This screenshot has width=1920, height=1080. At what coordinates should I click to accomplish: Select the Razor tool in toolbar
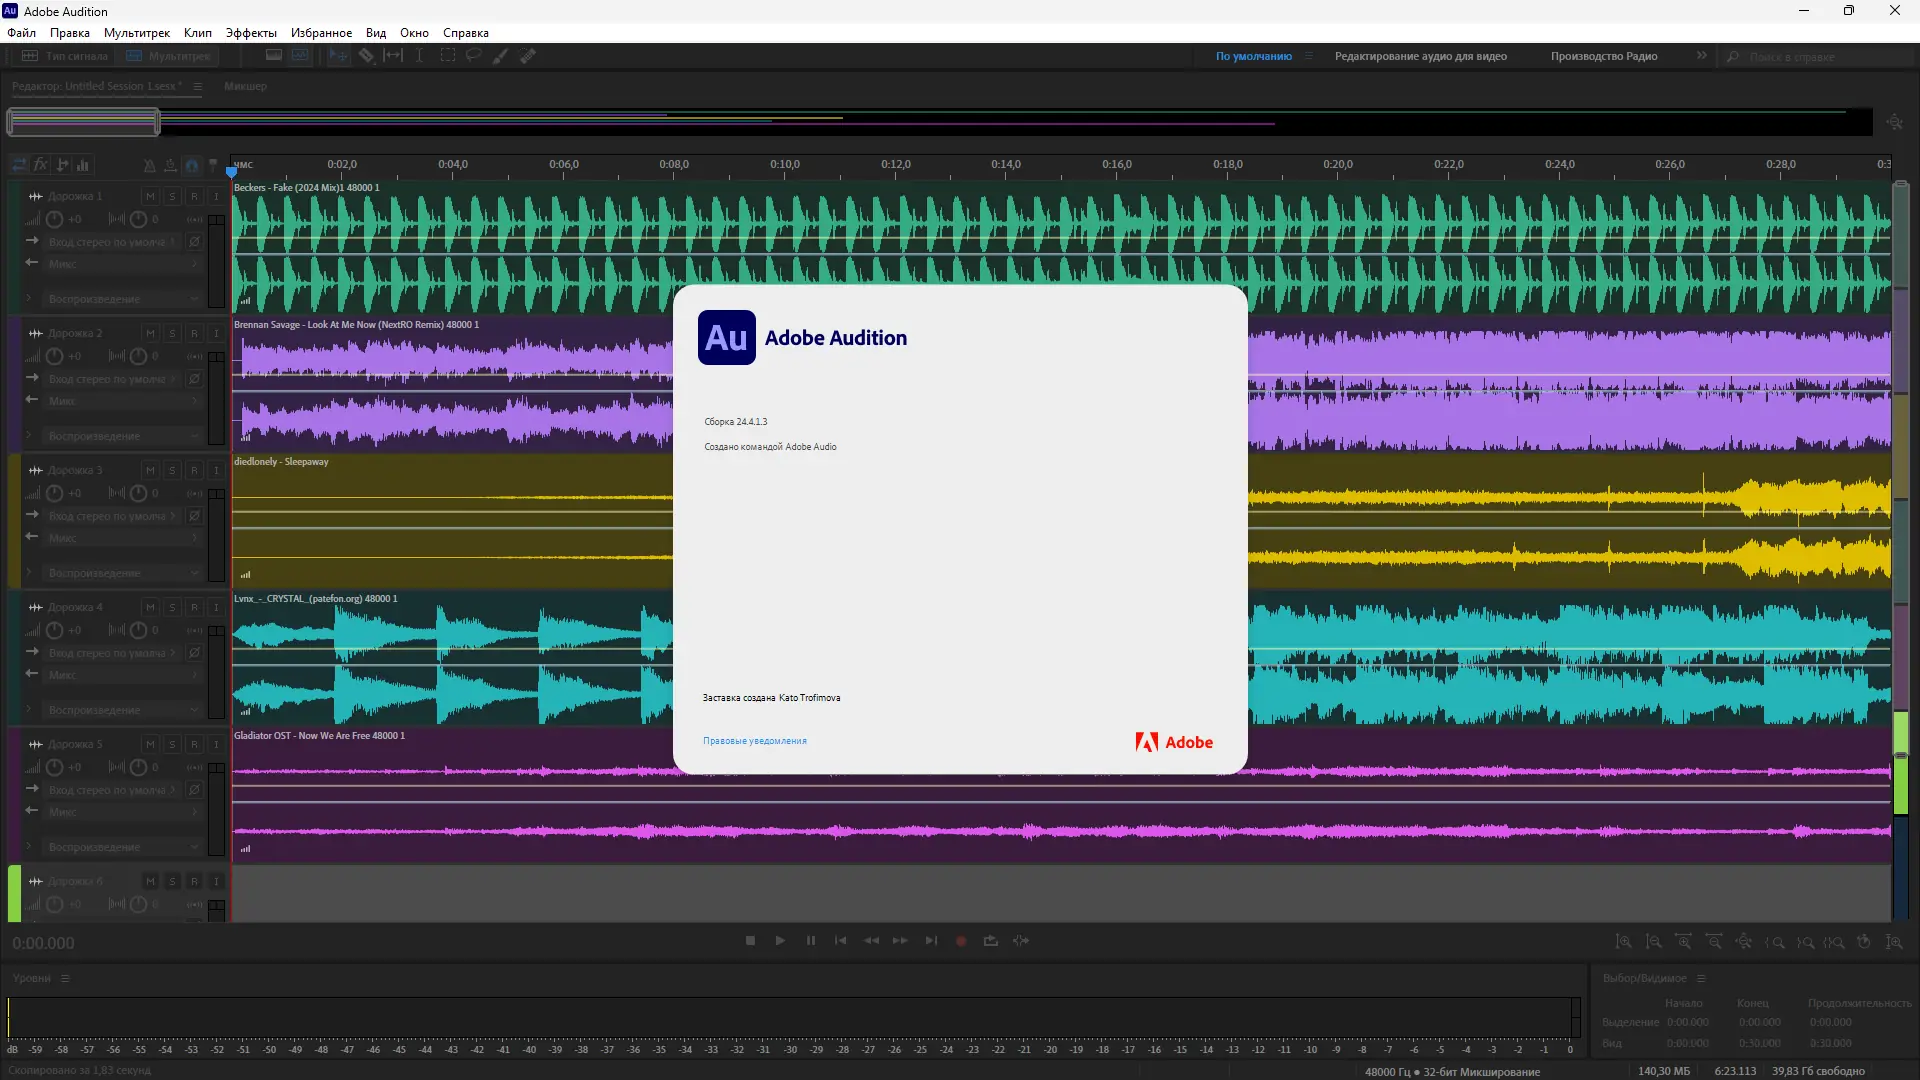tap(367, 56)
